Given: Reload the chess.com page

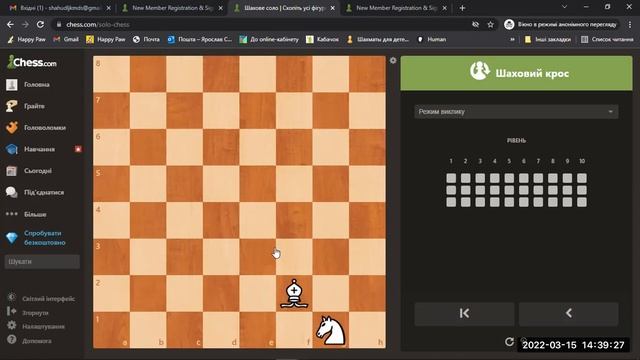Looking at the screenshot, I should click(40, 24).
